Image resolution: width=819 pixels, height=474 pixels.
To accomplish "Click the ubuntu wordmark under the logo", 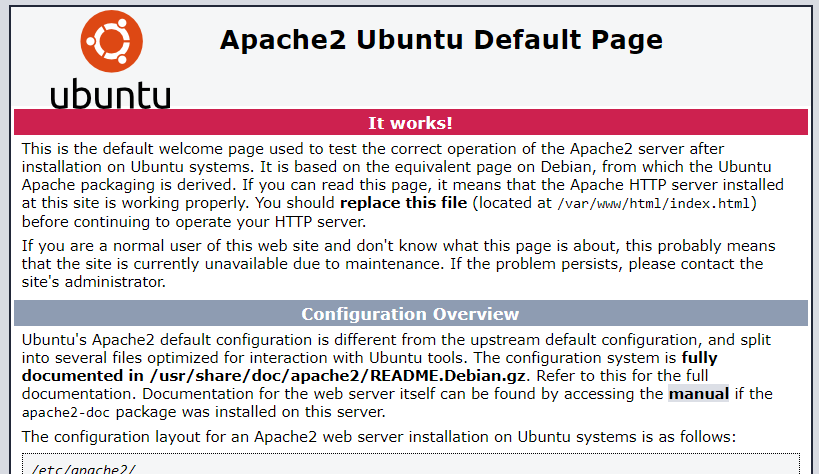I will tap(111, 94).
